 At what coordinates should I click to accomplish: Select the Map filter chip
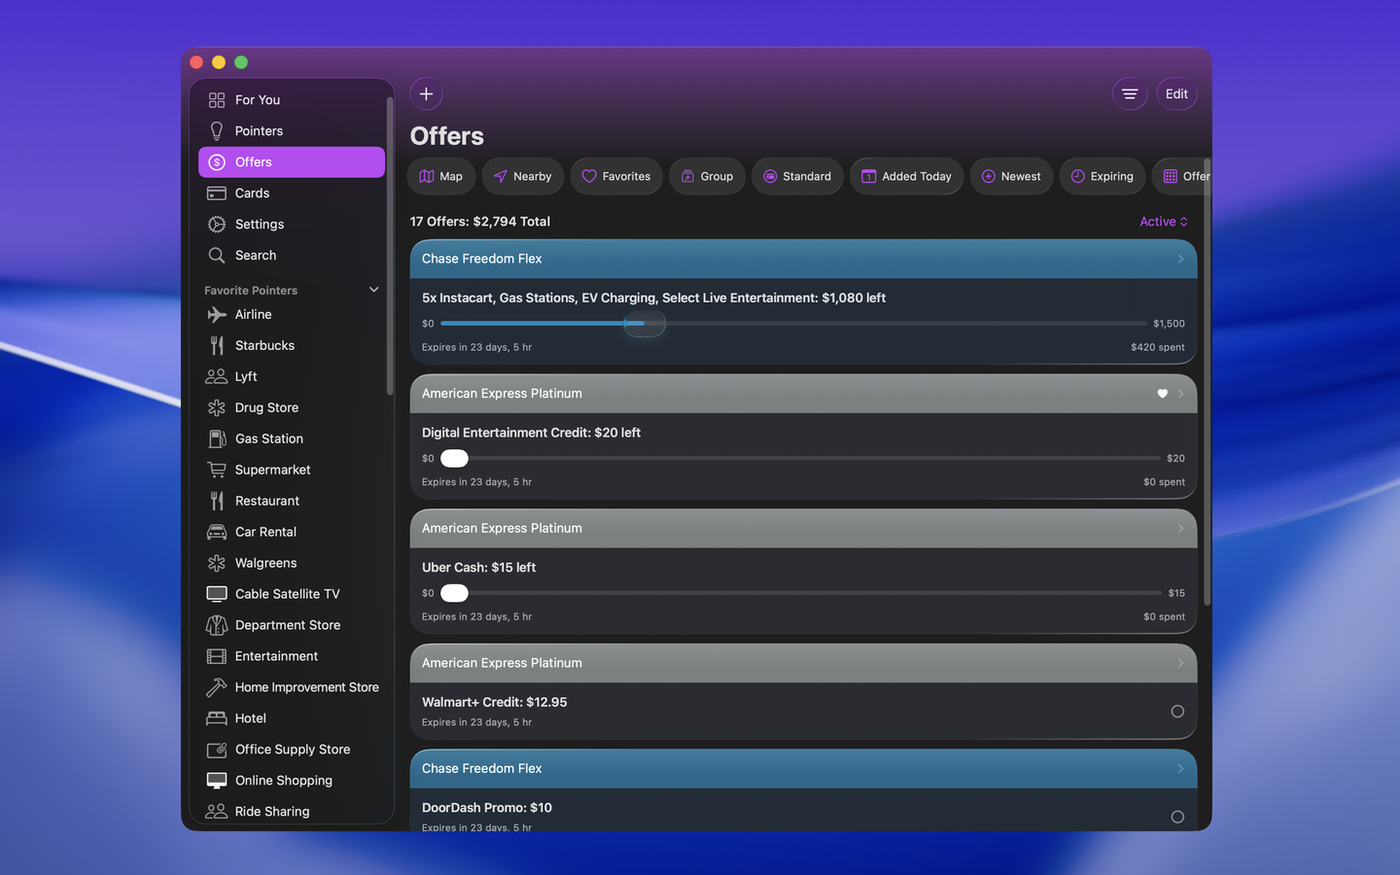[x=440, y=176]
